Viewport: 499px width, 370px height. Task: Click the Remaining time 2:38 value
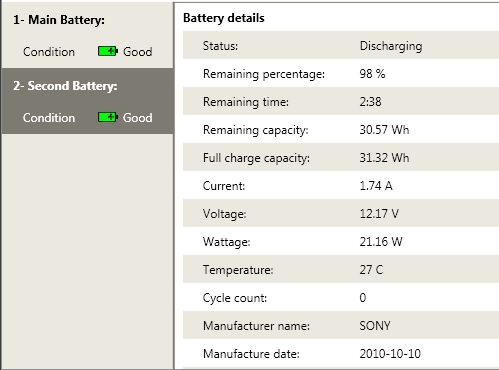point(370,102)
